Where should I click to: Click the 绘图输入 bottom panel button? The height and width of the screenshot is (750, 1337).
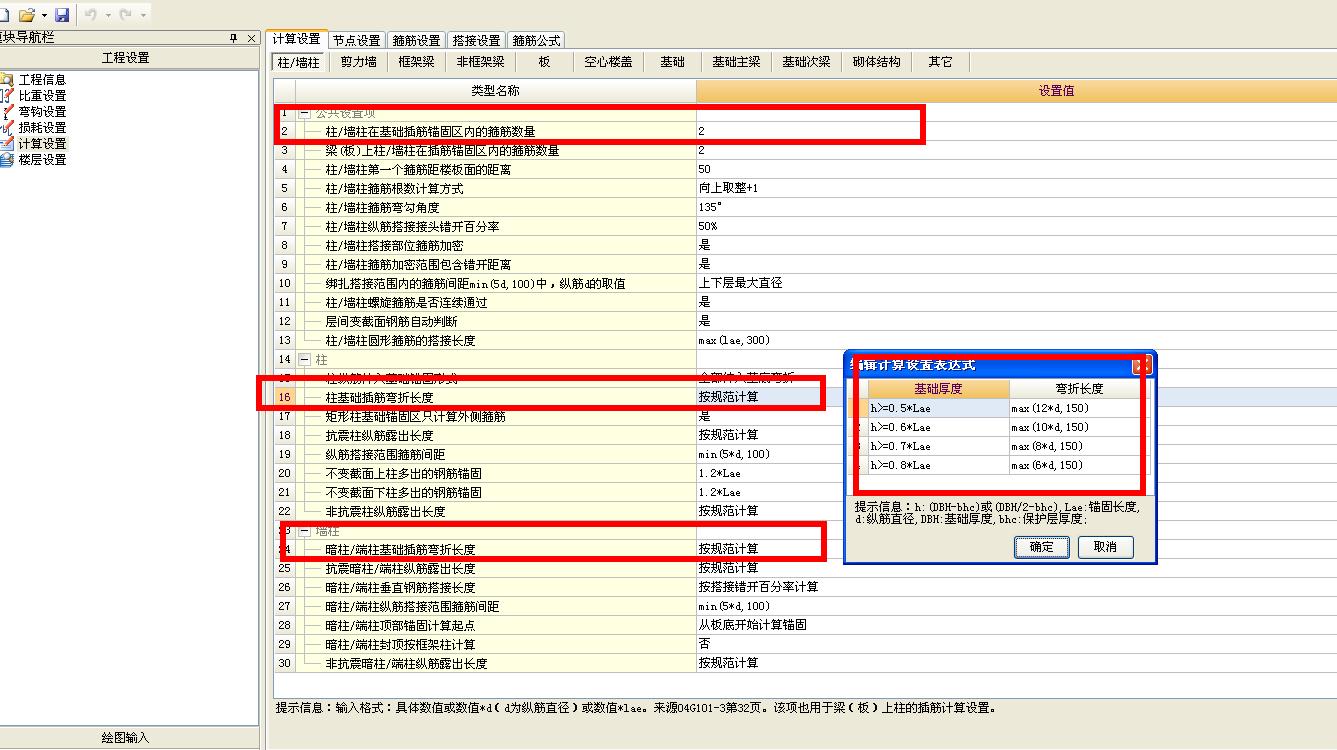click(126, 738)
